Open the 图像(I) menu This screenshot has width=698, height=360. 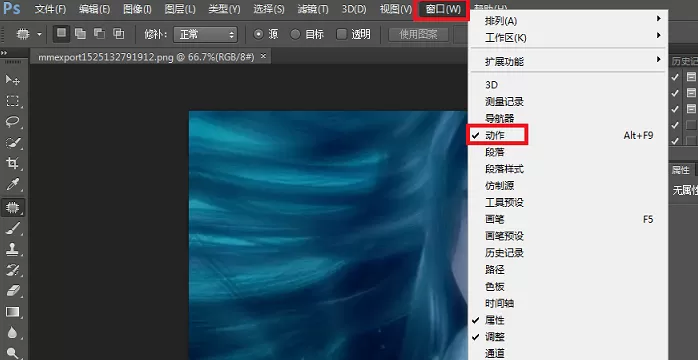pyautogui.click(x=137, y=9)
